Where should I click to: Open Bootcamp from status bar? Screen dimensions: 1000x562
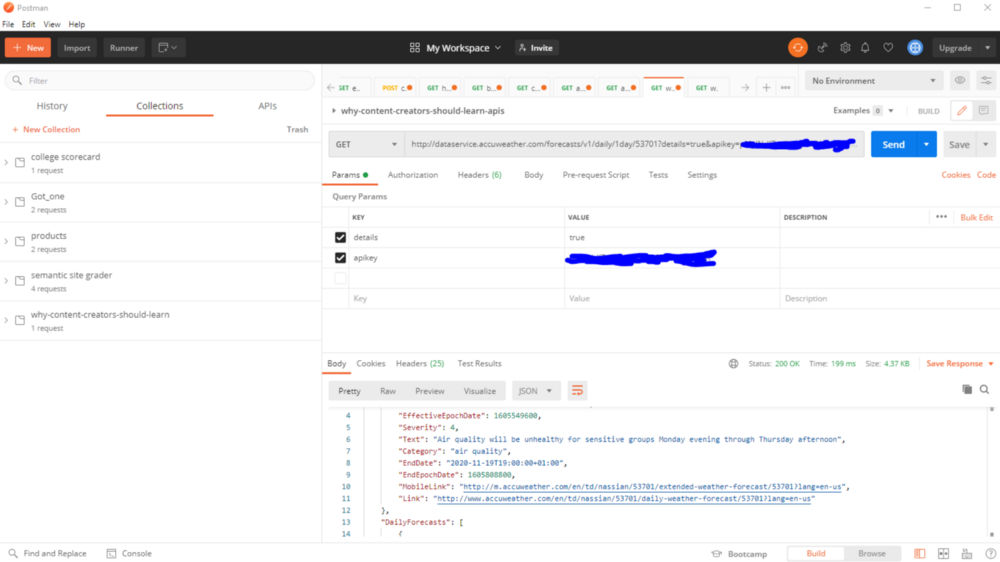[x=739, y=554]
